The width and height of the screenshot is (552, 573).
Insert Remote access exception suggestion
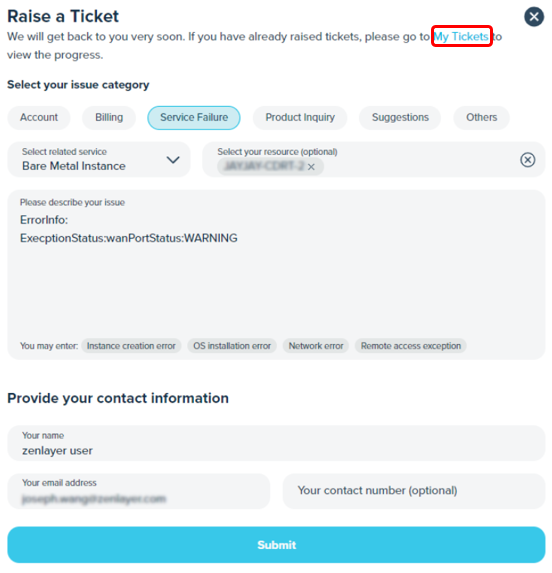[x=411, y=346]
